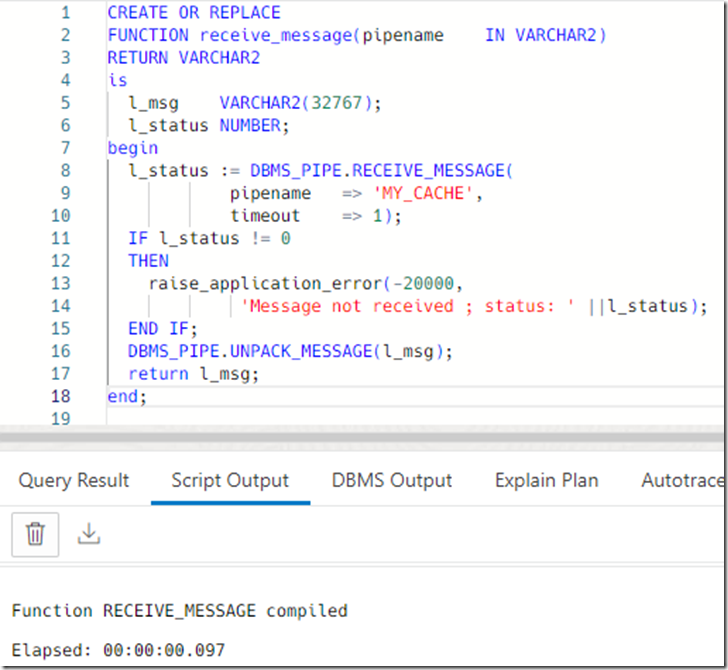Click the 'return l_msg;' statement
This screenshot has width=728, height=670.
tap(193, 374)
